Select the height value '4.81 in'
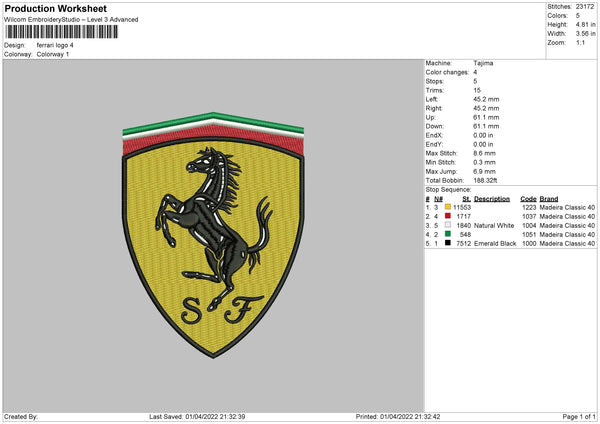Screen dimensions: 600x424 [x=585, y=24]
